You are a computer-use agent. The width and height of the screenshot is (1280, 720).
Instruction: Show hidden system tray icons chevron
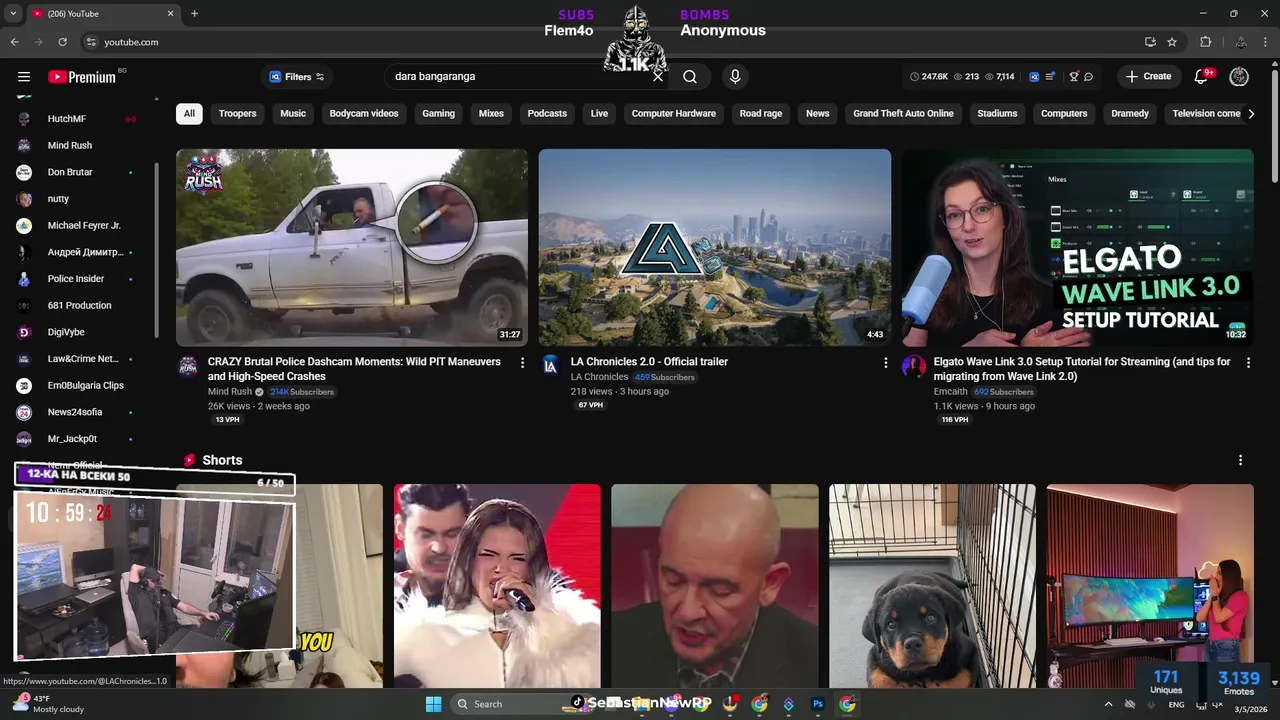point(1109,704)
